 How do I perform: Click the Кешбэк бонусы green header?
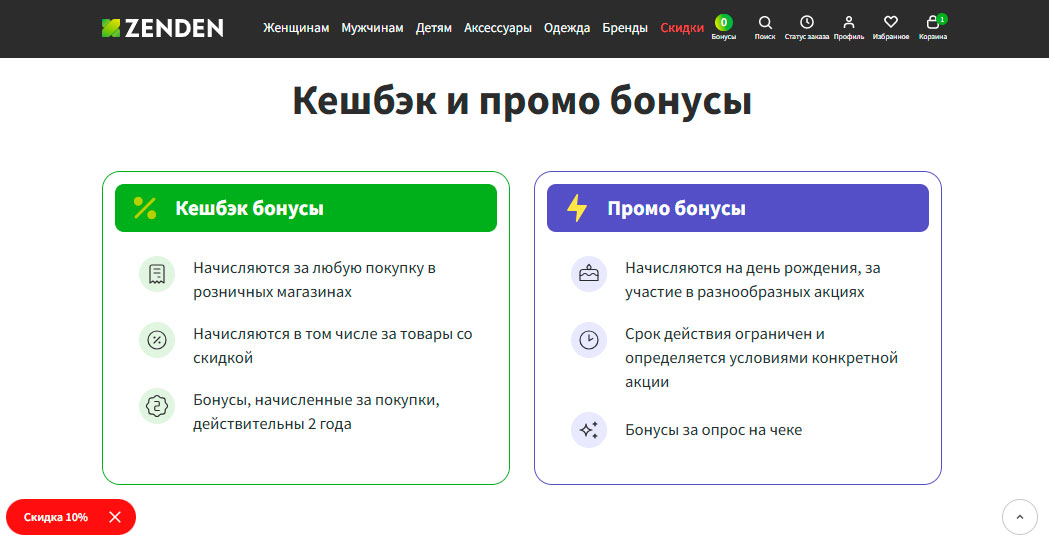pos(306,208)
